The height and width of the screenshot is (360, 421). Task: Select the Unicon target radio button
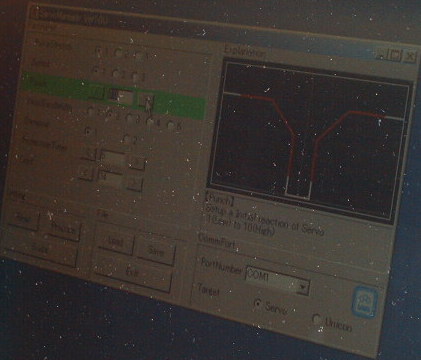coord(316,318)
